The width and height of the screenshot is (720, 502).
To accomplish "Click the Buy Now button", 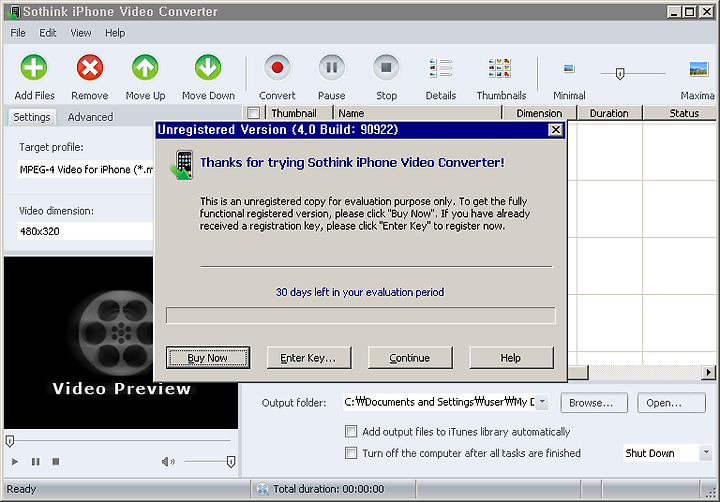I will point(208,358).
